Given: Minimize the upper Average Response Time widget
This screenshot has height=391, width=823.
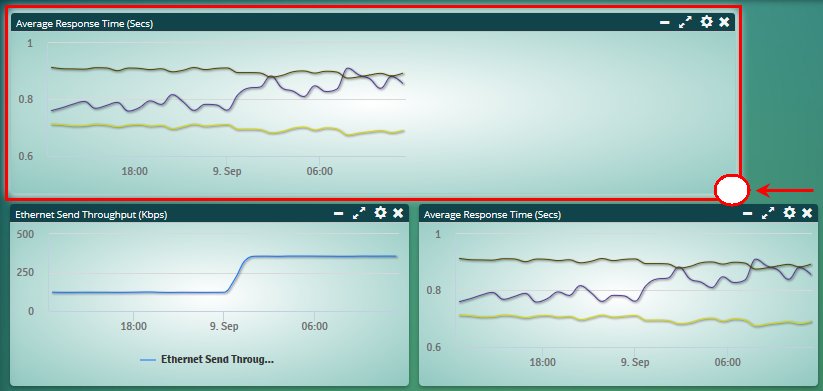Looking at the screenshot, I should coord(664,22).
